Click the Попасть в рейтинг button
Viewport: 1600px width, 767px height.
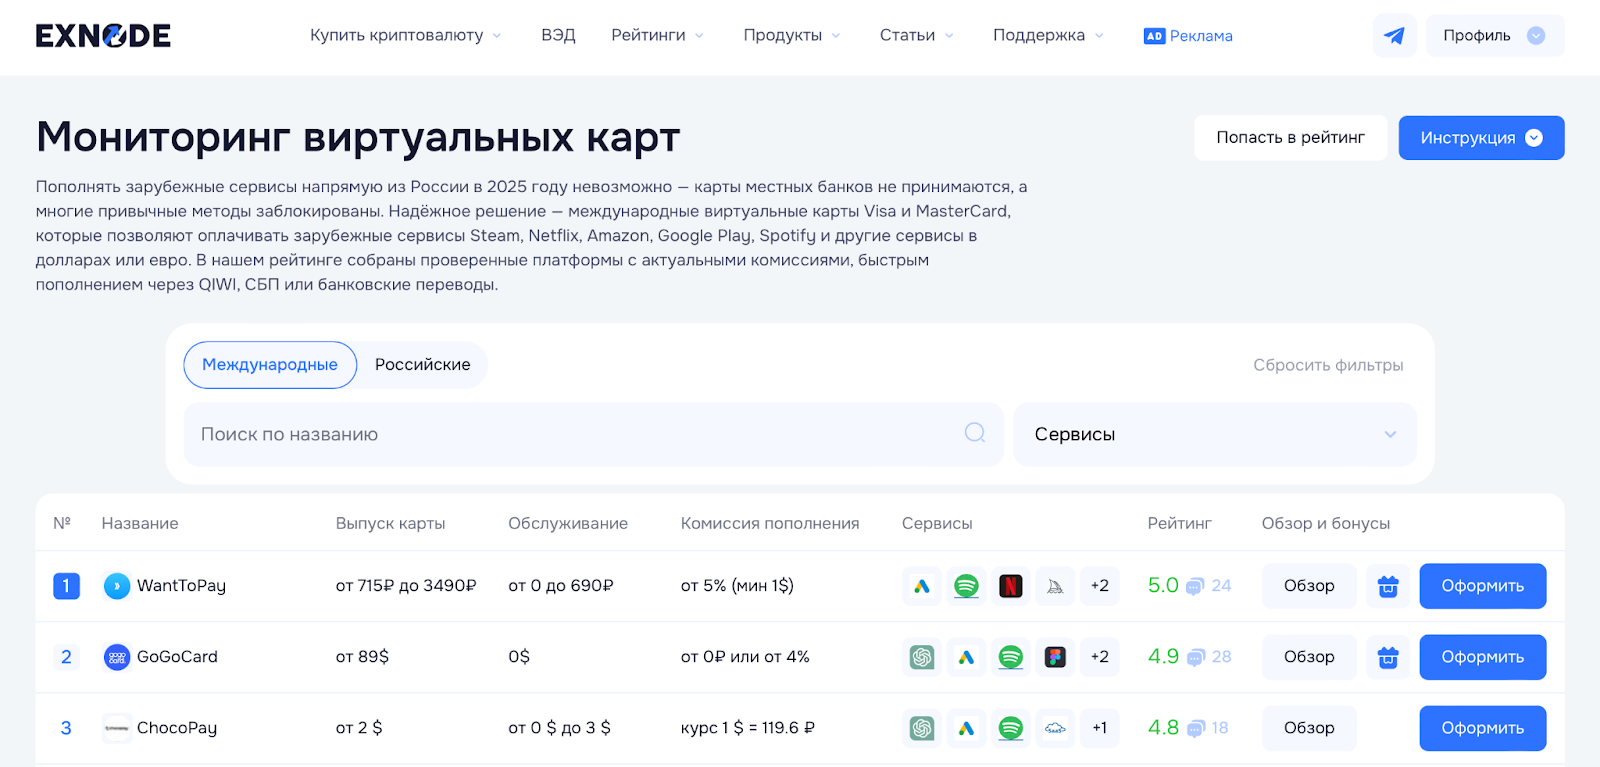(1290, 138)
